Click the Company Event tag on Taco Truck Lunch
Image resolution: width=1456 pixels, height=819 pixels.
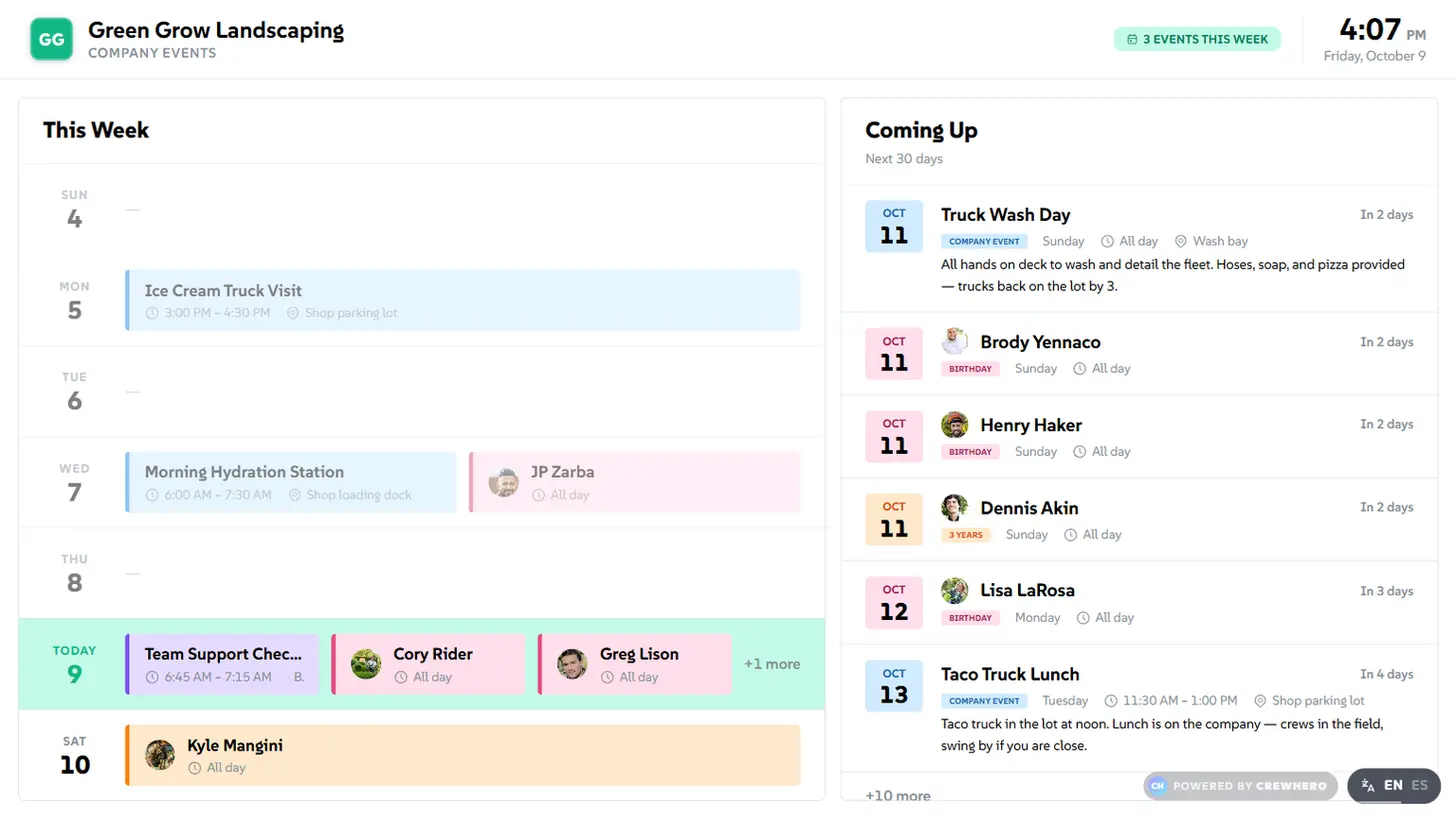(x=984, y=701)
